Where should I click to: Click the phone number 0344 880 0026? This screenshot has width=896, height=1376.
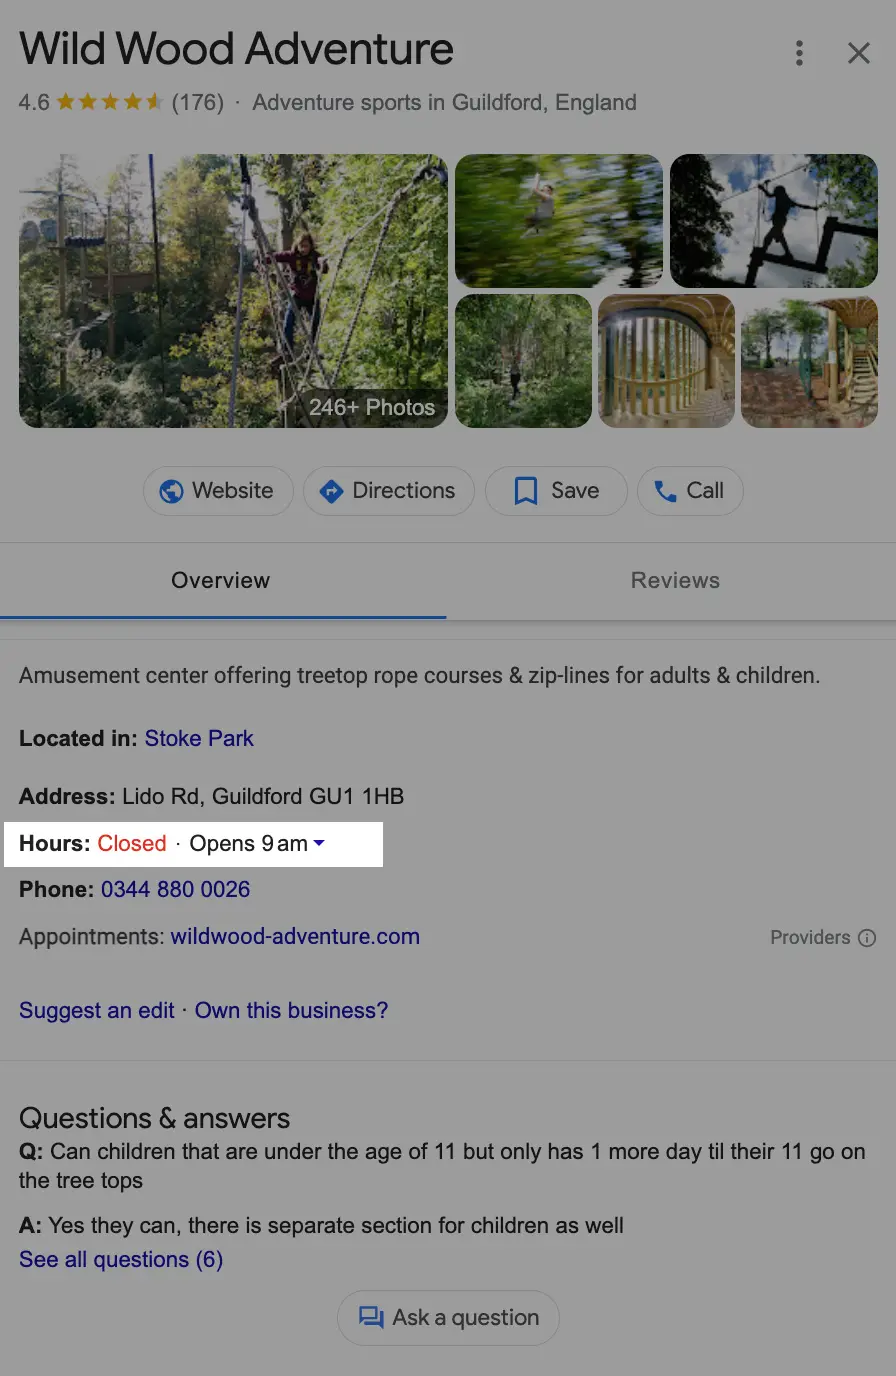(175, 889)
